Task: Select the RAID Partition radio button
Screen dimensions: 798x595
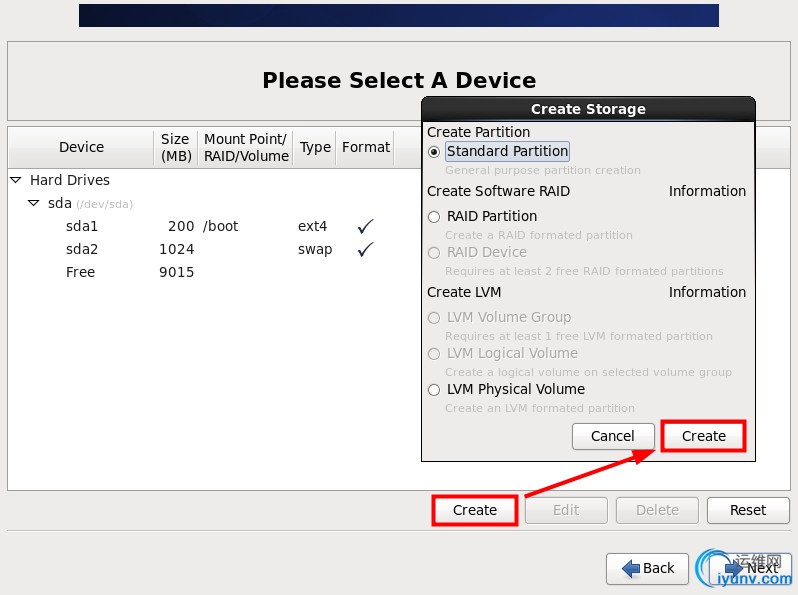Action: click(x=434, y=217)
